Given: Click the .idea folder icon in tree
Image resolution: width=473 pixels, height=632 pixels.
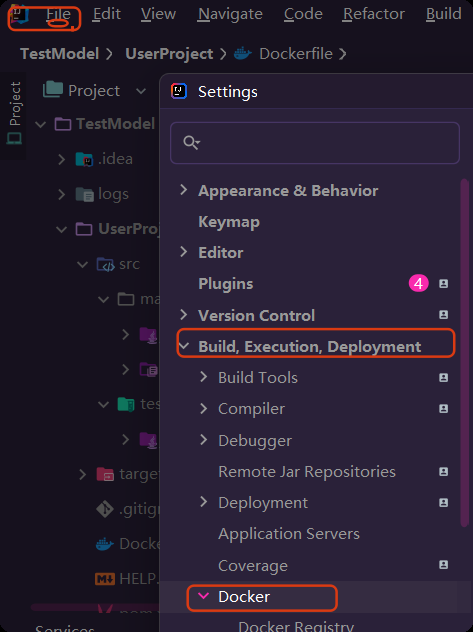Looking at the screenshot, I should 84,159.
